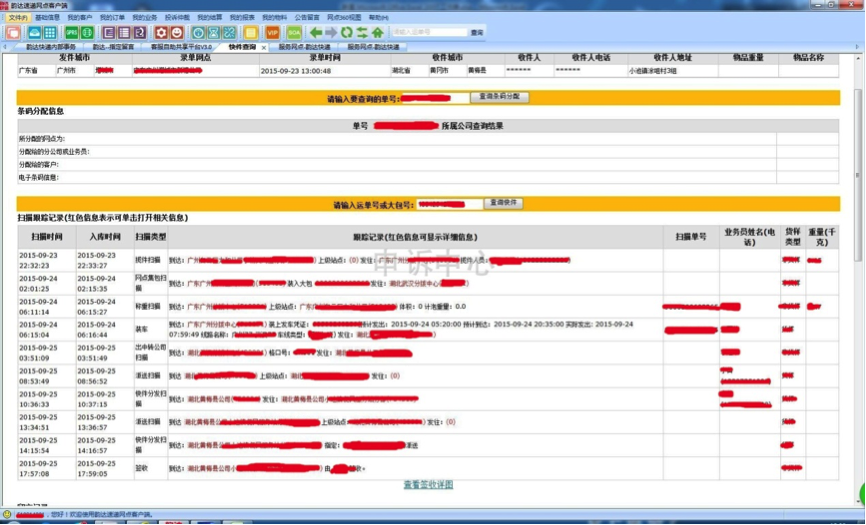Click 湖北武汉分拨中心 red link text
This screenshot has width=866, height=525.
(x=415, y=283)
